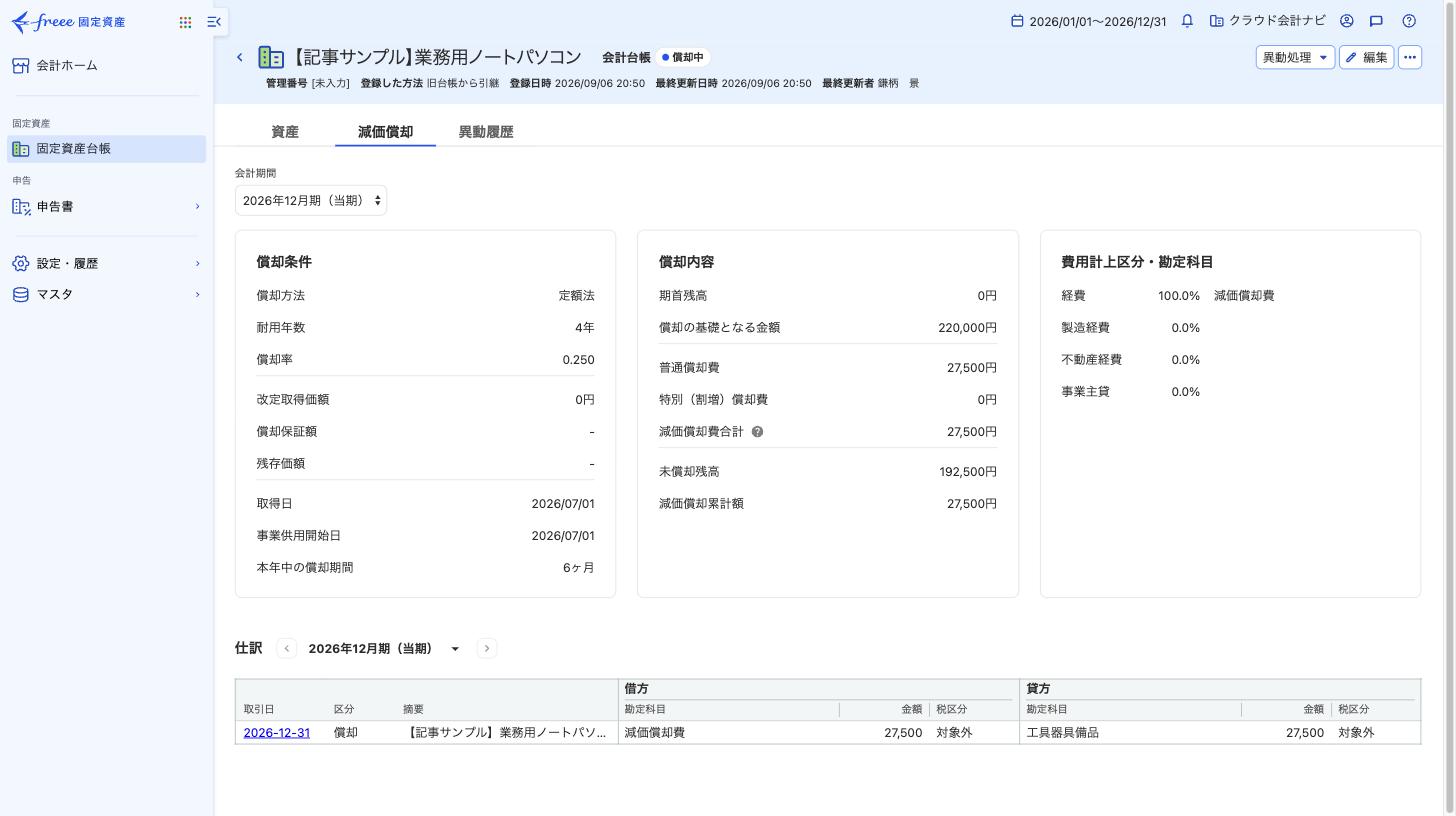Click 会計ホーム sidebar icon
This screenshot has width=1456, height=816.
tap(20, 66)
